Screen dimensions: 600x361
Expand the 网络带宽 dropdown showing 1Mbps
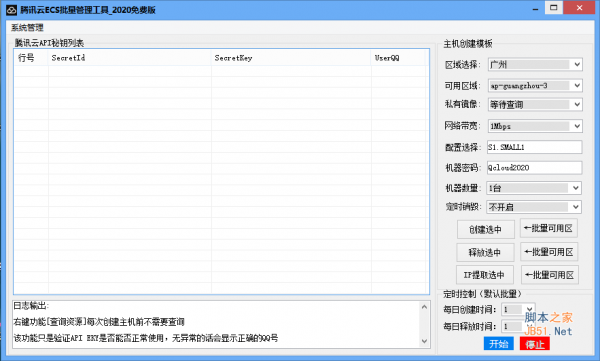coord(535,126)
